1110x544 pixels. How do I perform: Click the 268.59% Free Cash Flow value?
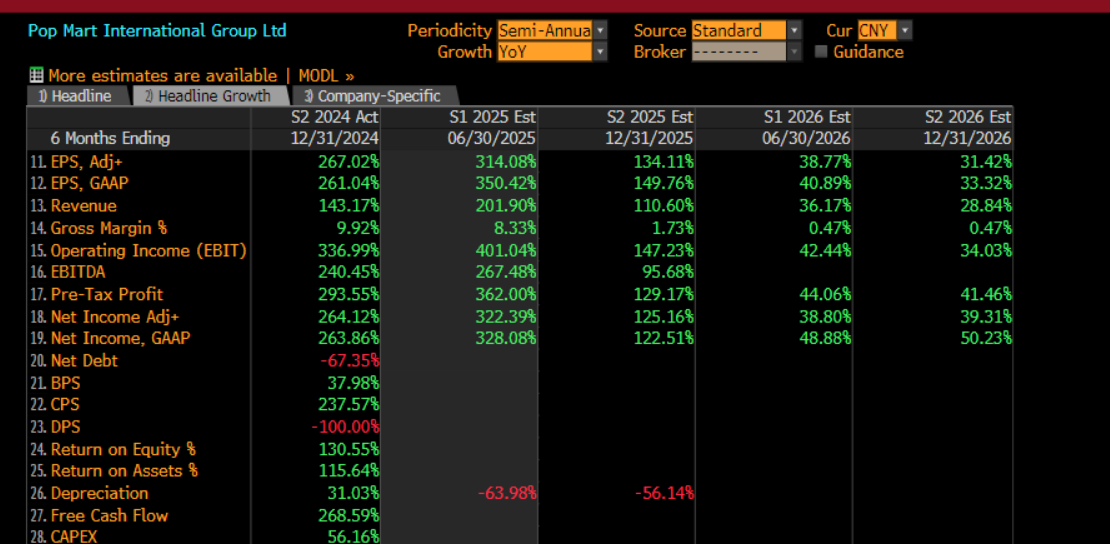[348, 515]
